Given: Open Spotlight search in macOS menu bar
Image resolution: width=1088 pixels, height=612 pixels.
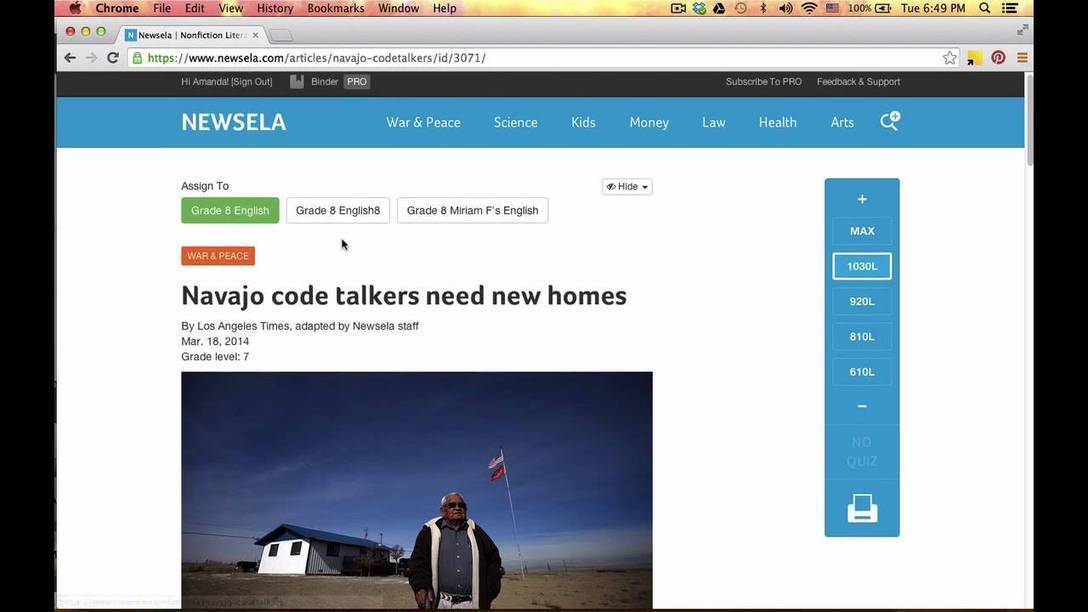Looking at the screenshot, I should tap(984, 8).
